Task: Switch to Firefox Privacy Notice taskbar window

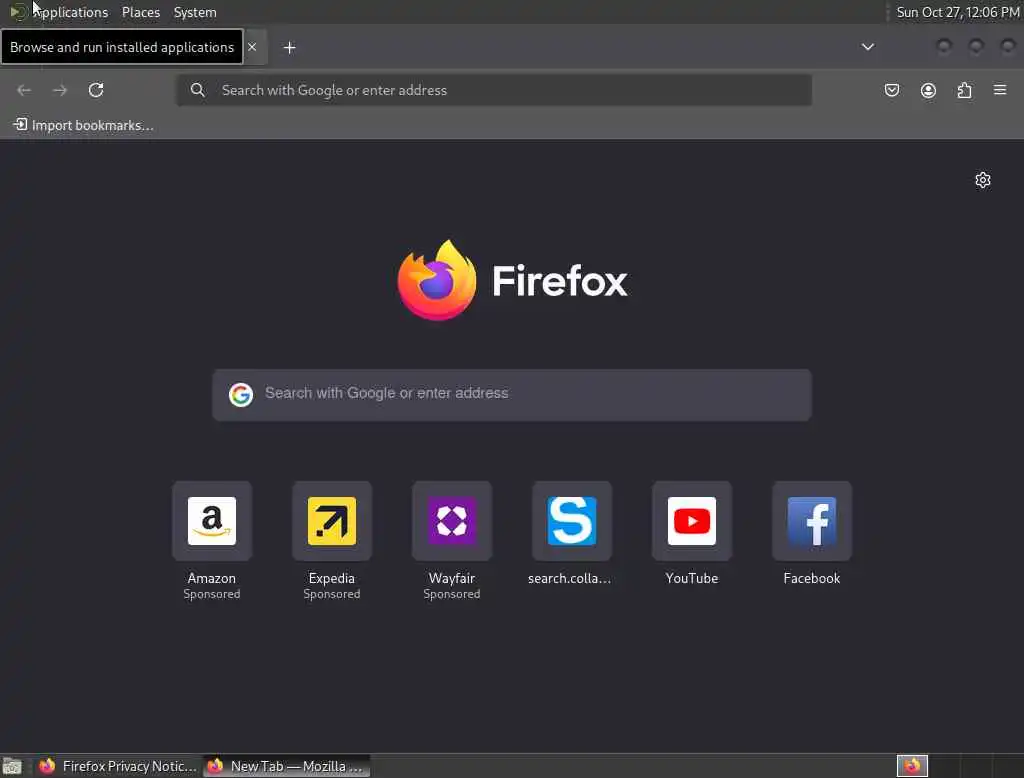Action: pyautogui.click(x=118, y=766)
